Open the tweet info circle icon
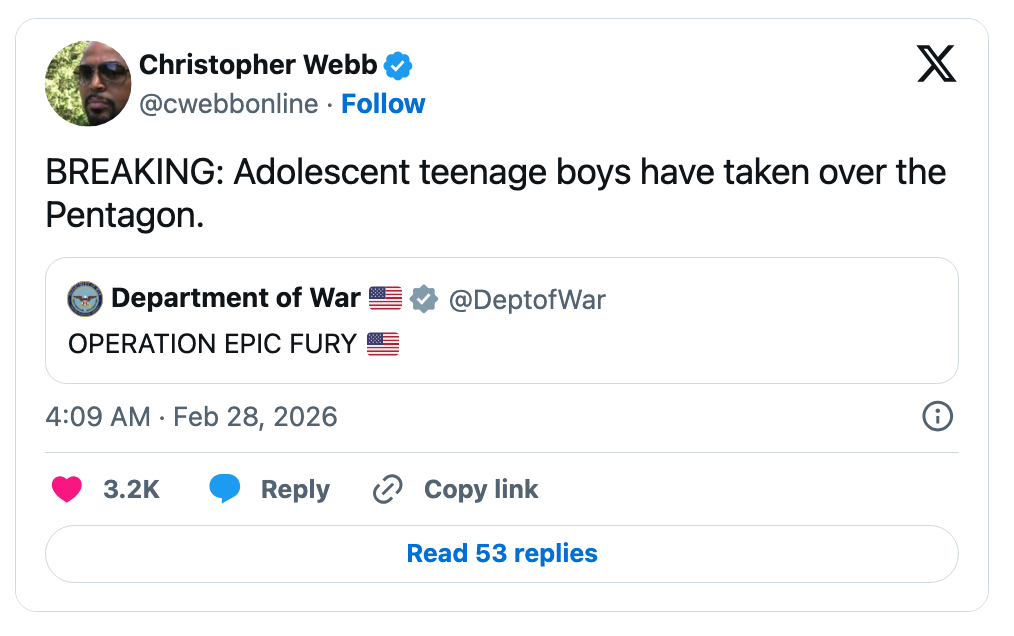The width and height of the screenshot is (1014, 636). click(936, 416)
